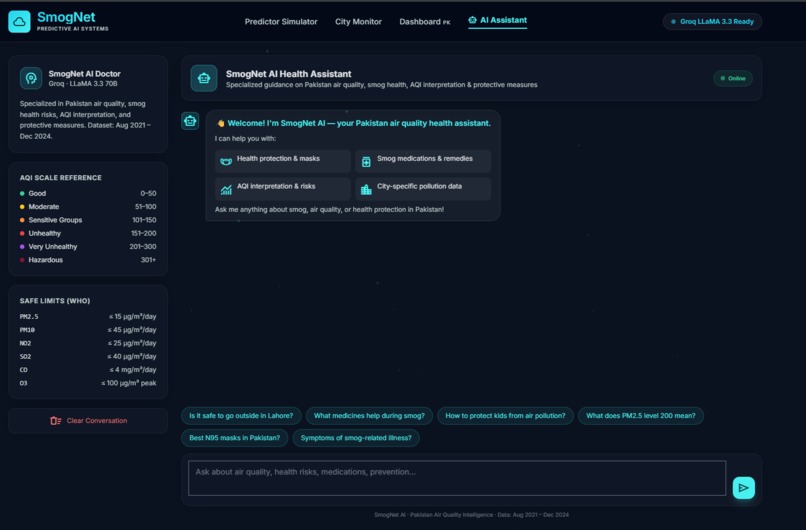Screen dimensions: 806x530
Task: Switch to the City Monitor tab
Action: coord(358,22)
